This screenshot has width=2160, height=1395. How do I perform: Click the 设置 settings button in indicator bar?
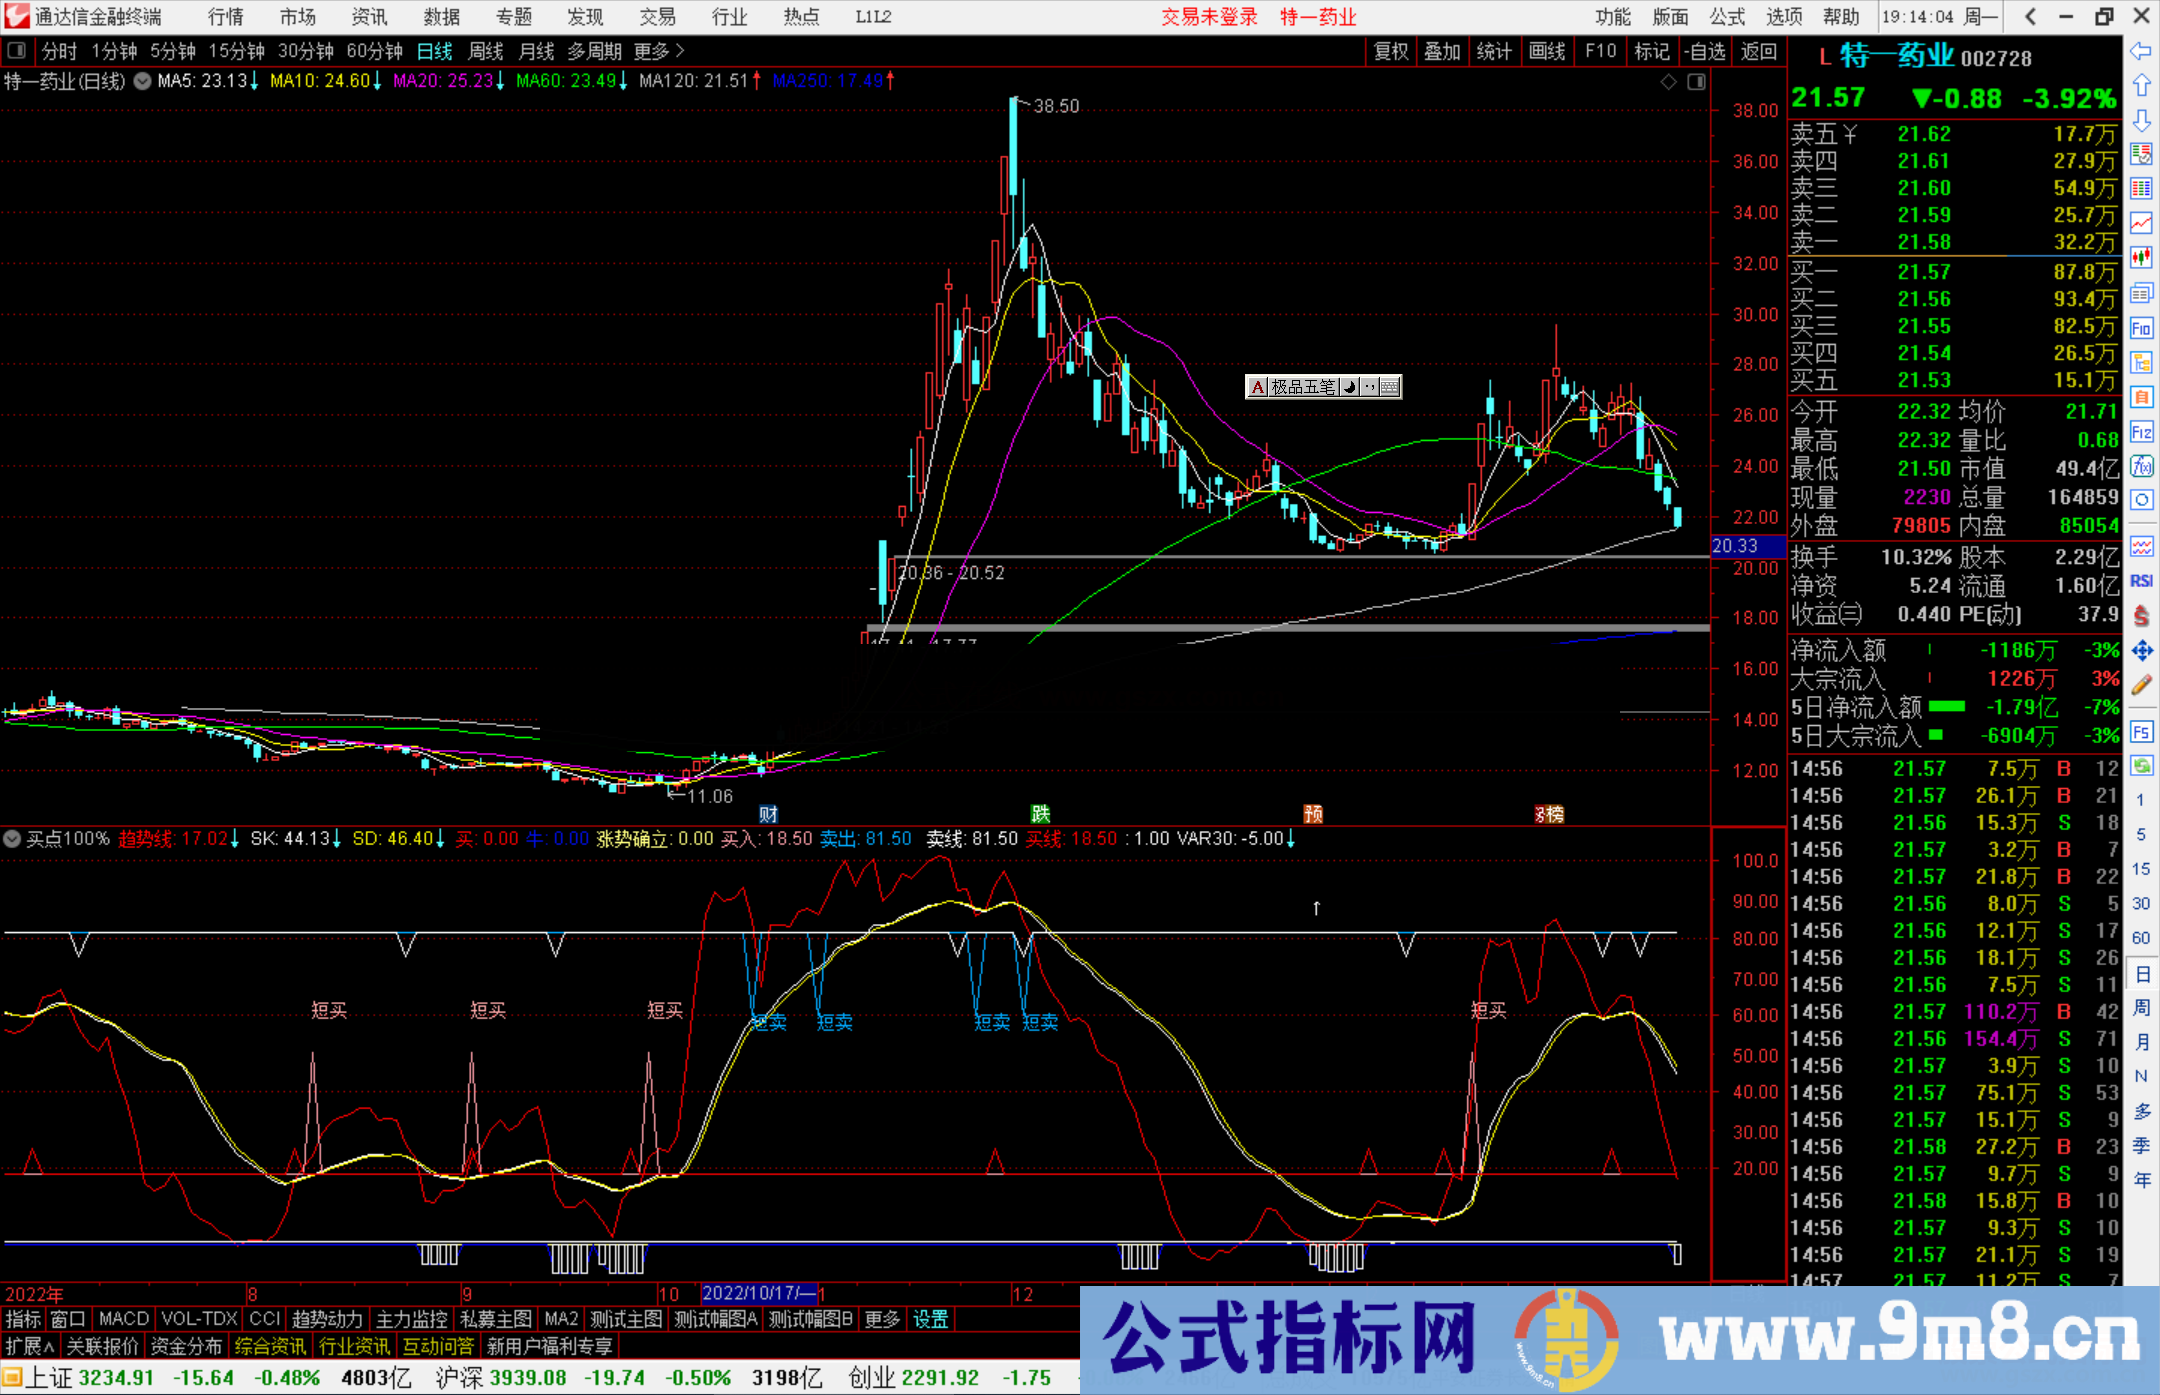930,1319
